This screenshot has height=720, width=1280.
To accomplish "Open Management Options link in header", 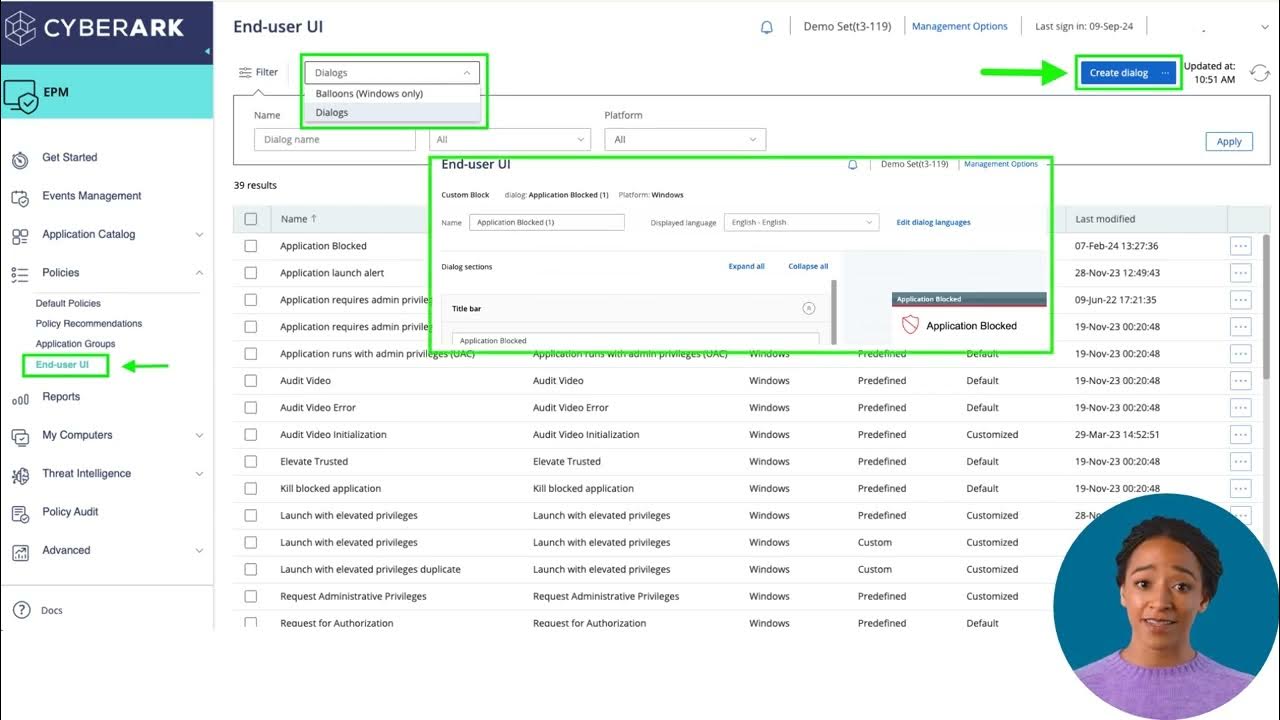I will tap(960, 27).
